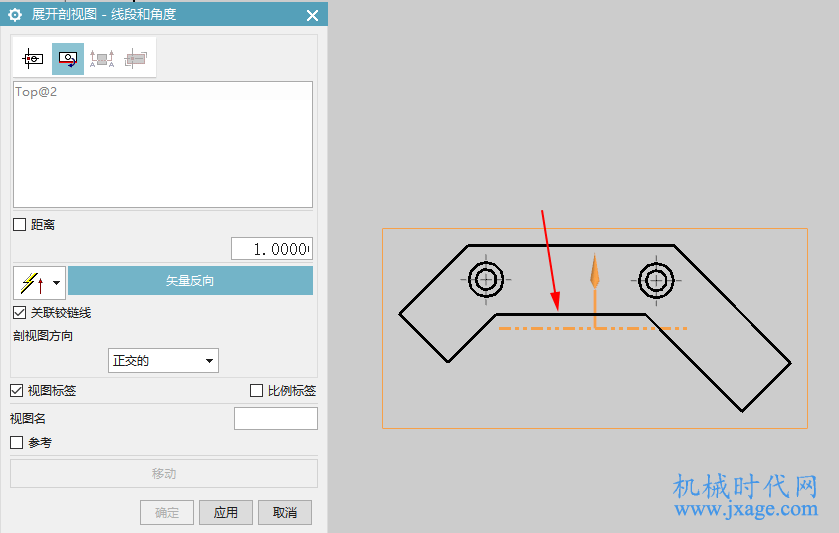The width and height of the screenshot is (839, 533).
Task: Close the 展开剖视图 dialog
Action: (312, 15)
